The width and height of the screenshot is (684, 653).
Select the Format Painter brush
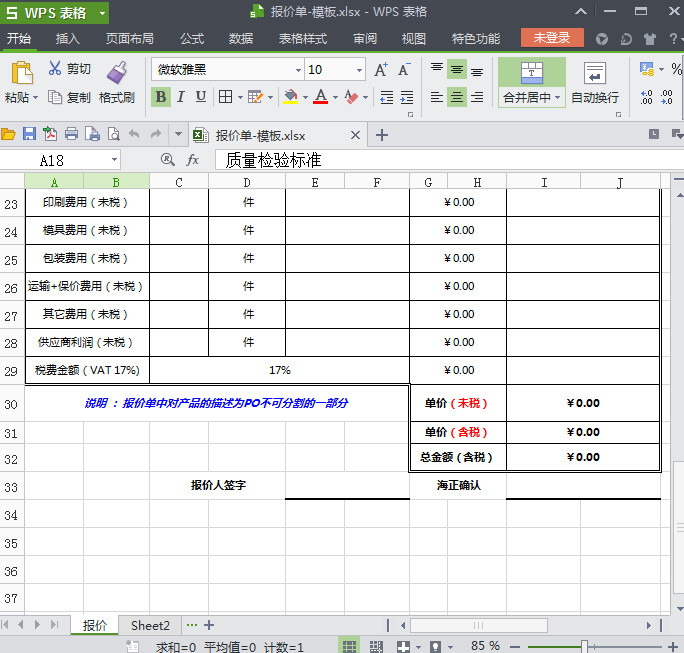(117, 72)
